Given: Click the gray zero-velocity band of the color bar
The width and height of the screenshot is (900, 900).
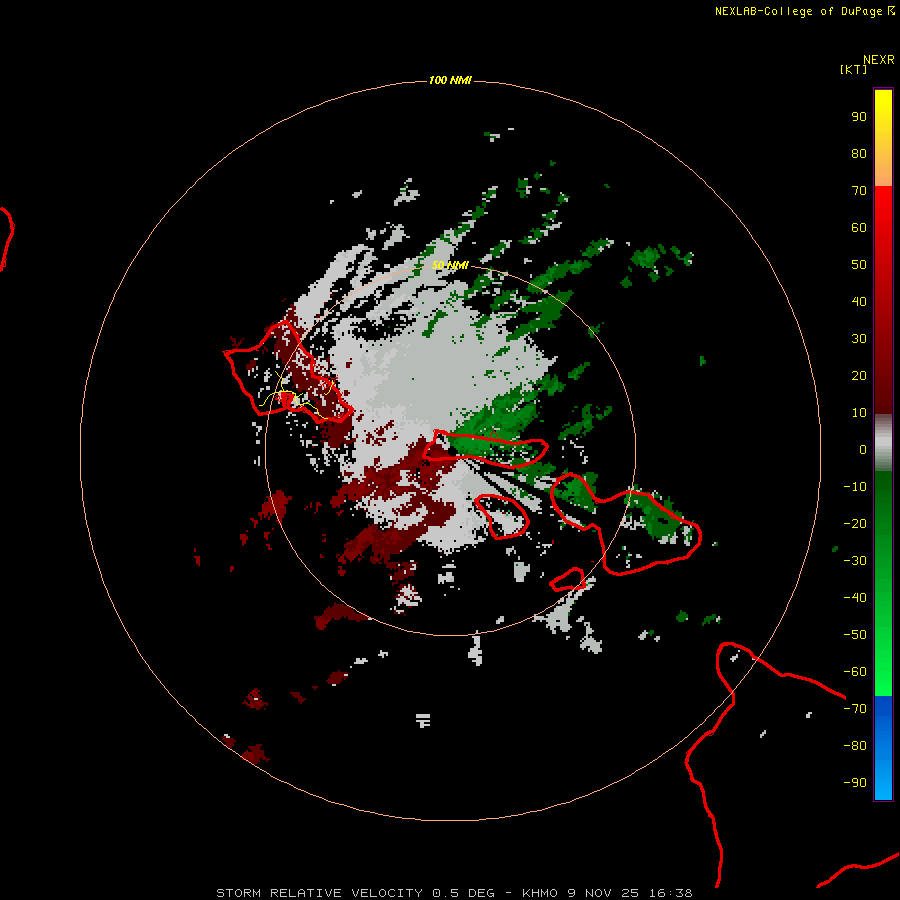Looking at the screenshot, I should pos(883,443).
